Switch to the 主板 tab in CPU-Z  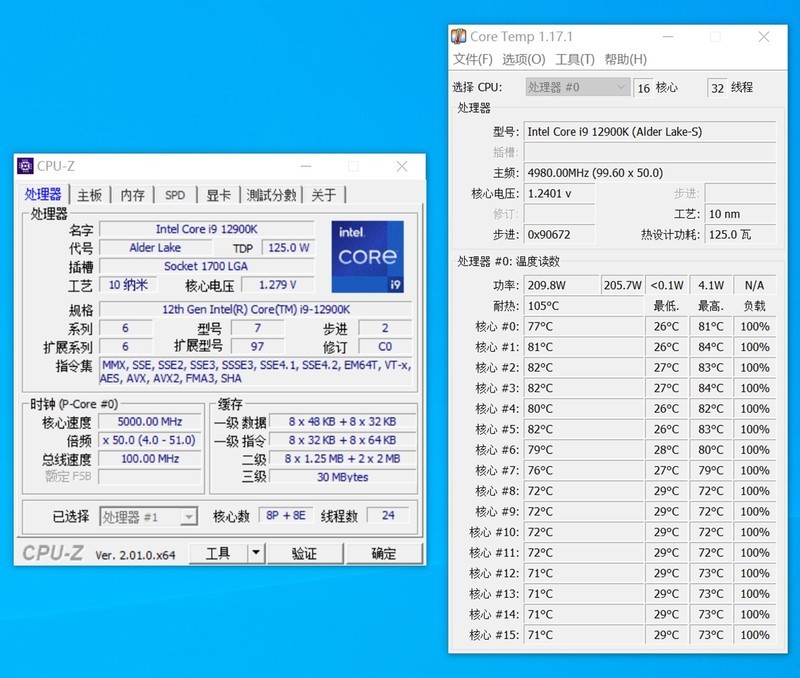[89, 196]
